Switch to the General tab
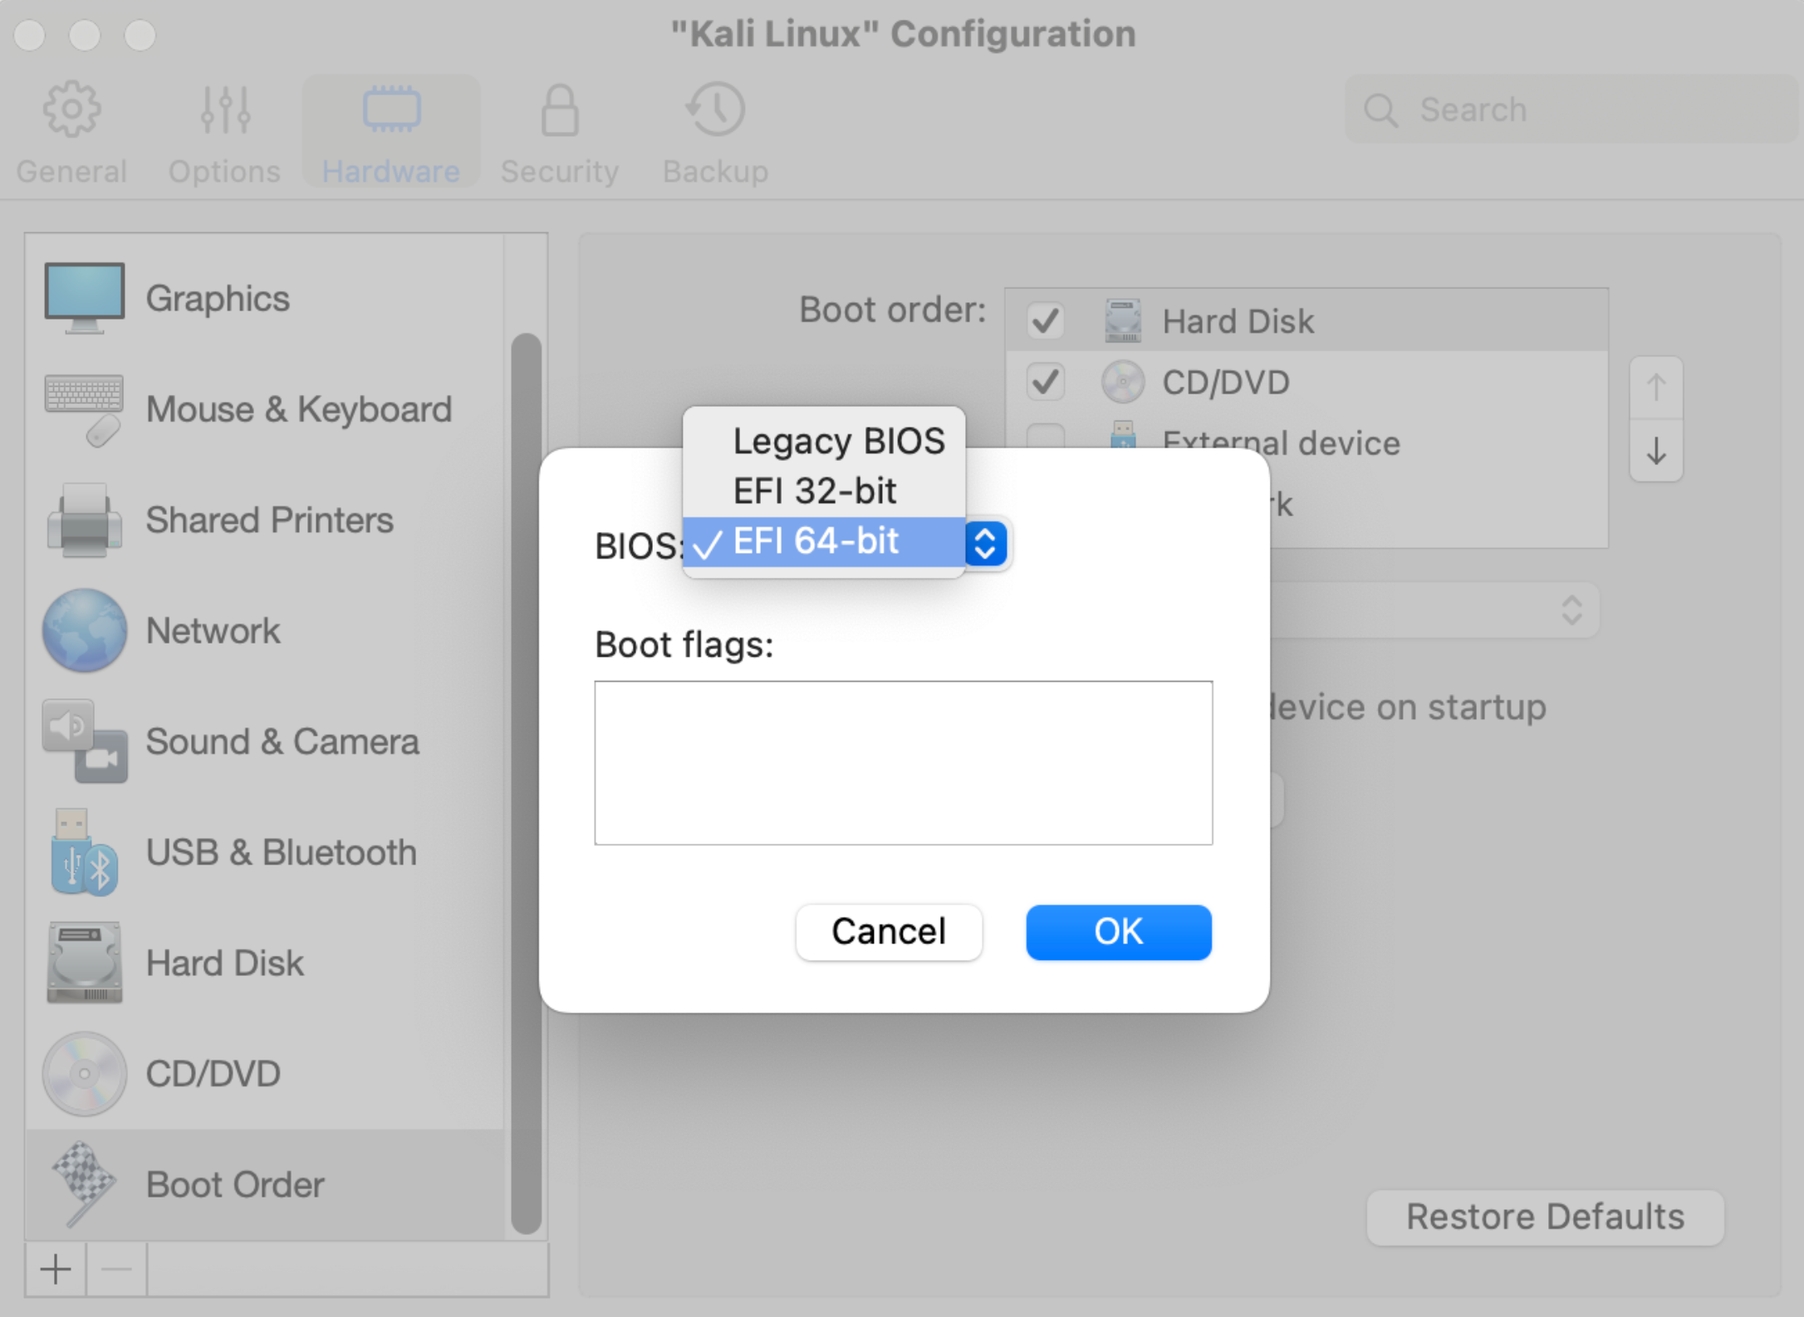The image size is (1804, 1317). 71,132
